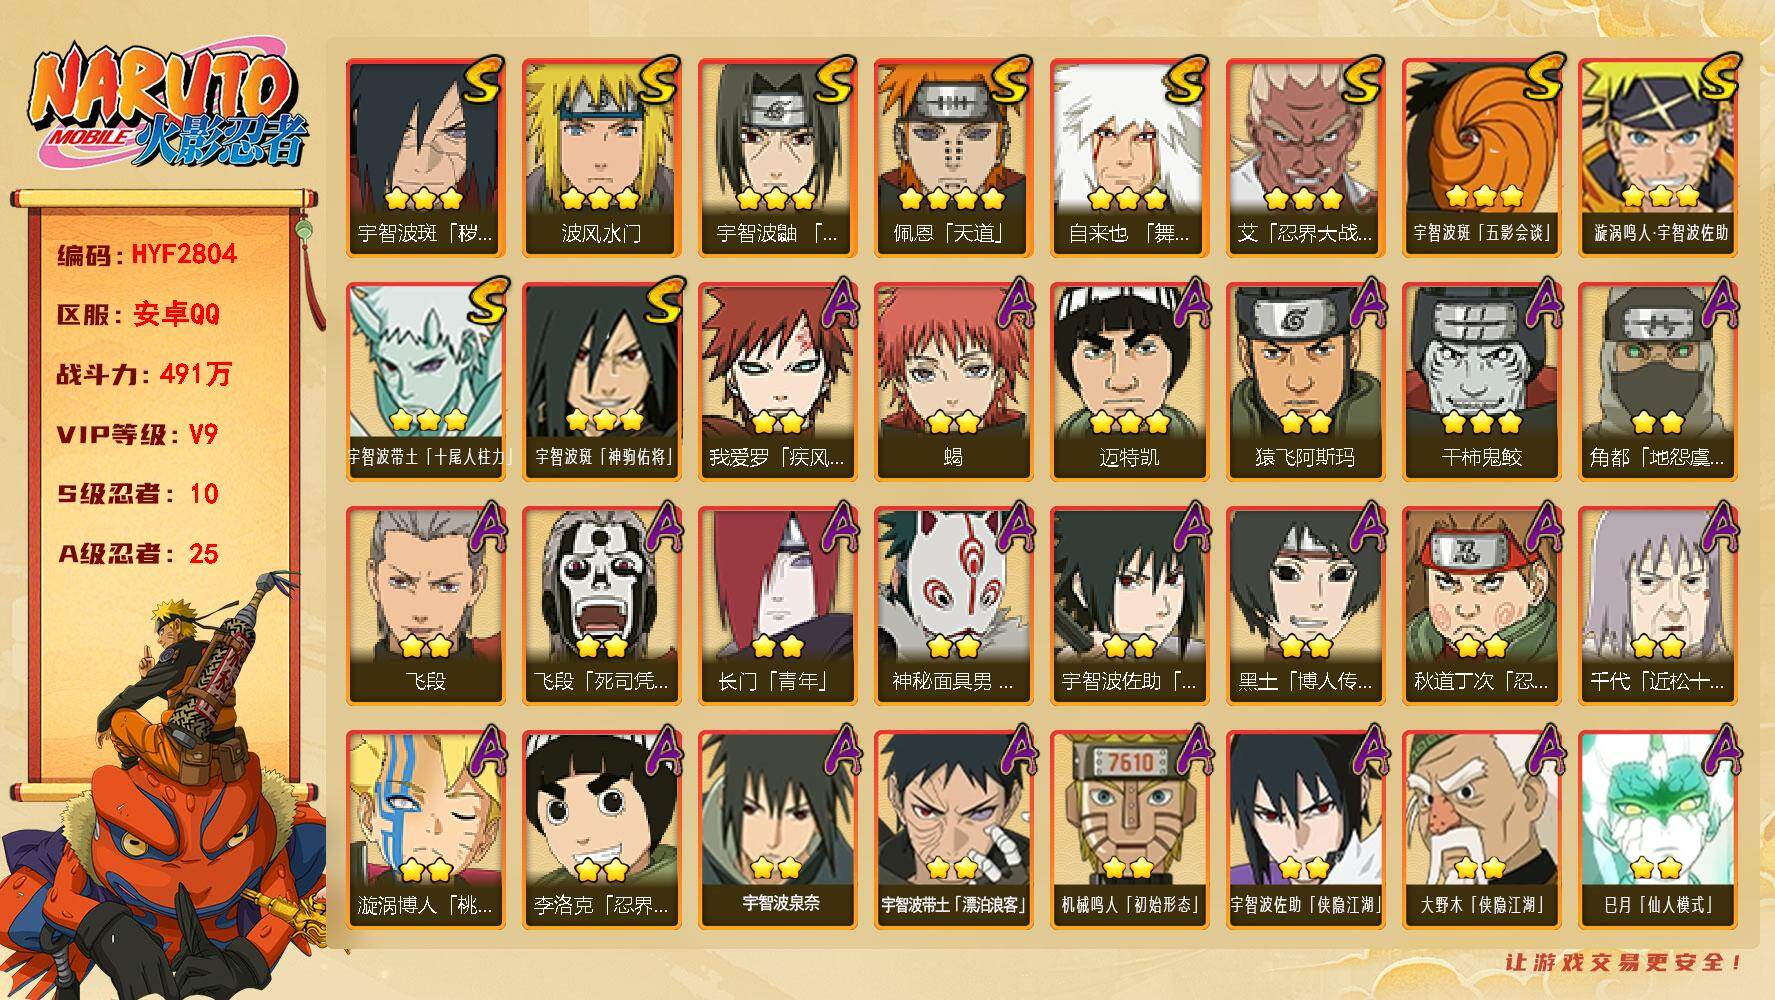Screen dimensions: 1775x1000
Task: Select the 波风水门 ninja card
Action: coord(601,158)
